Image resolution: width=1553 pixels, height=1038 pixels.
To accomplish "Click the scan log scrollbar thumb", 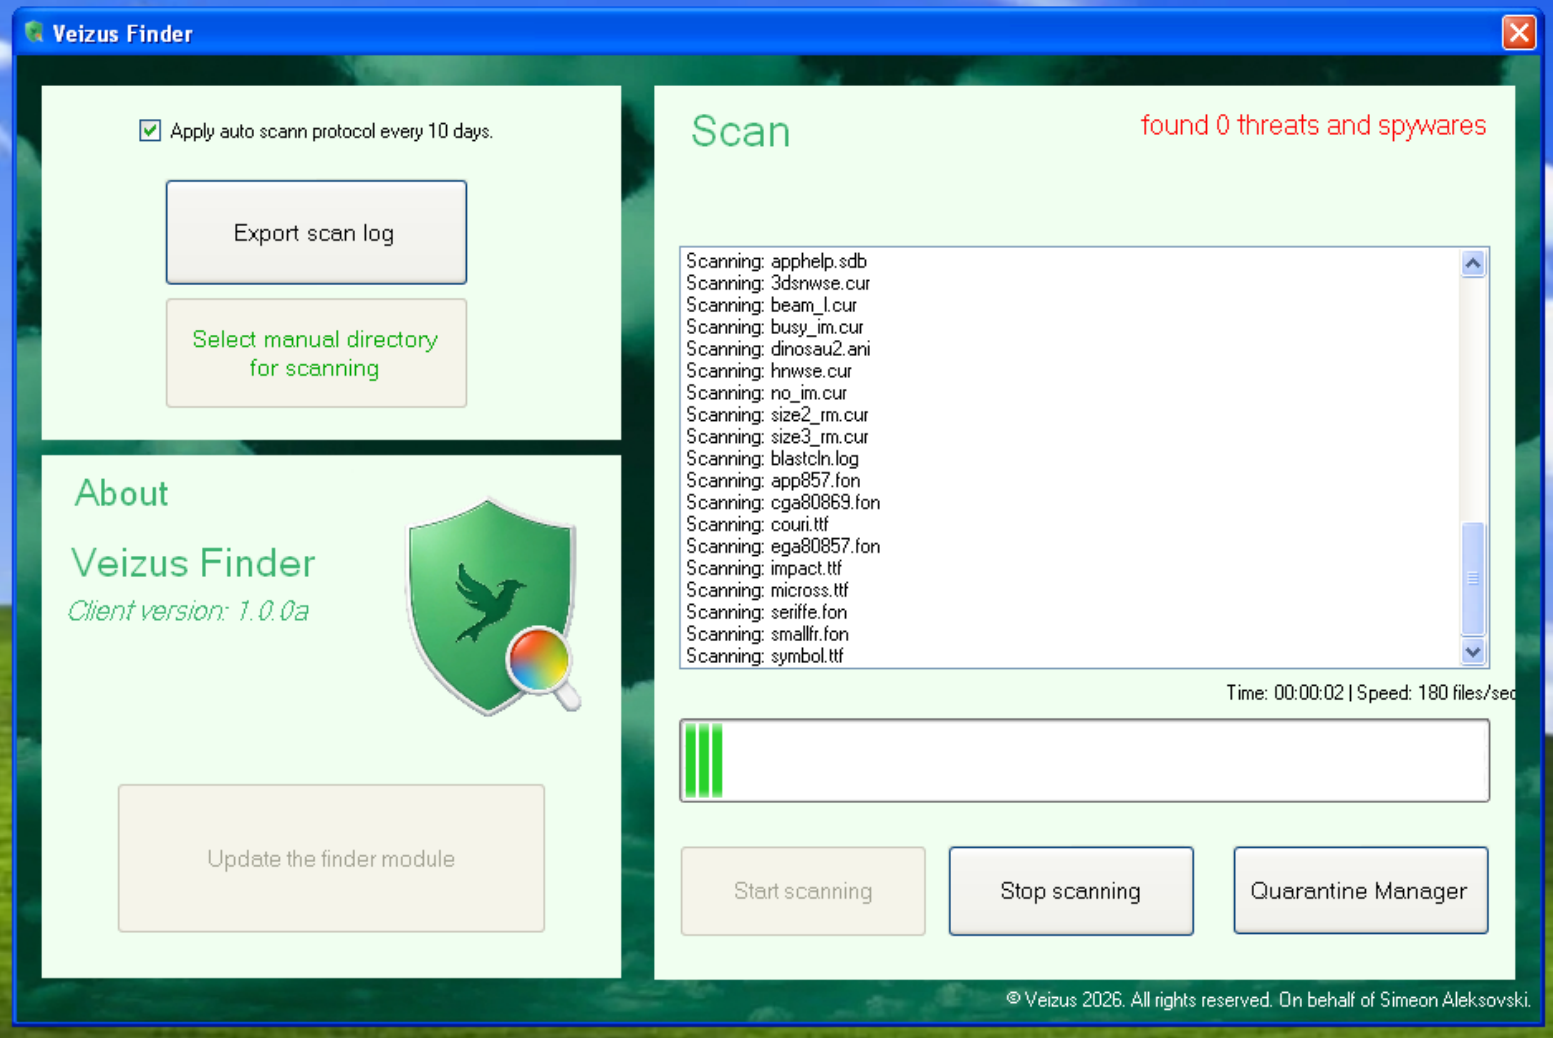I will pyautogui.click(x=1473, y=578).
